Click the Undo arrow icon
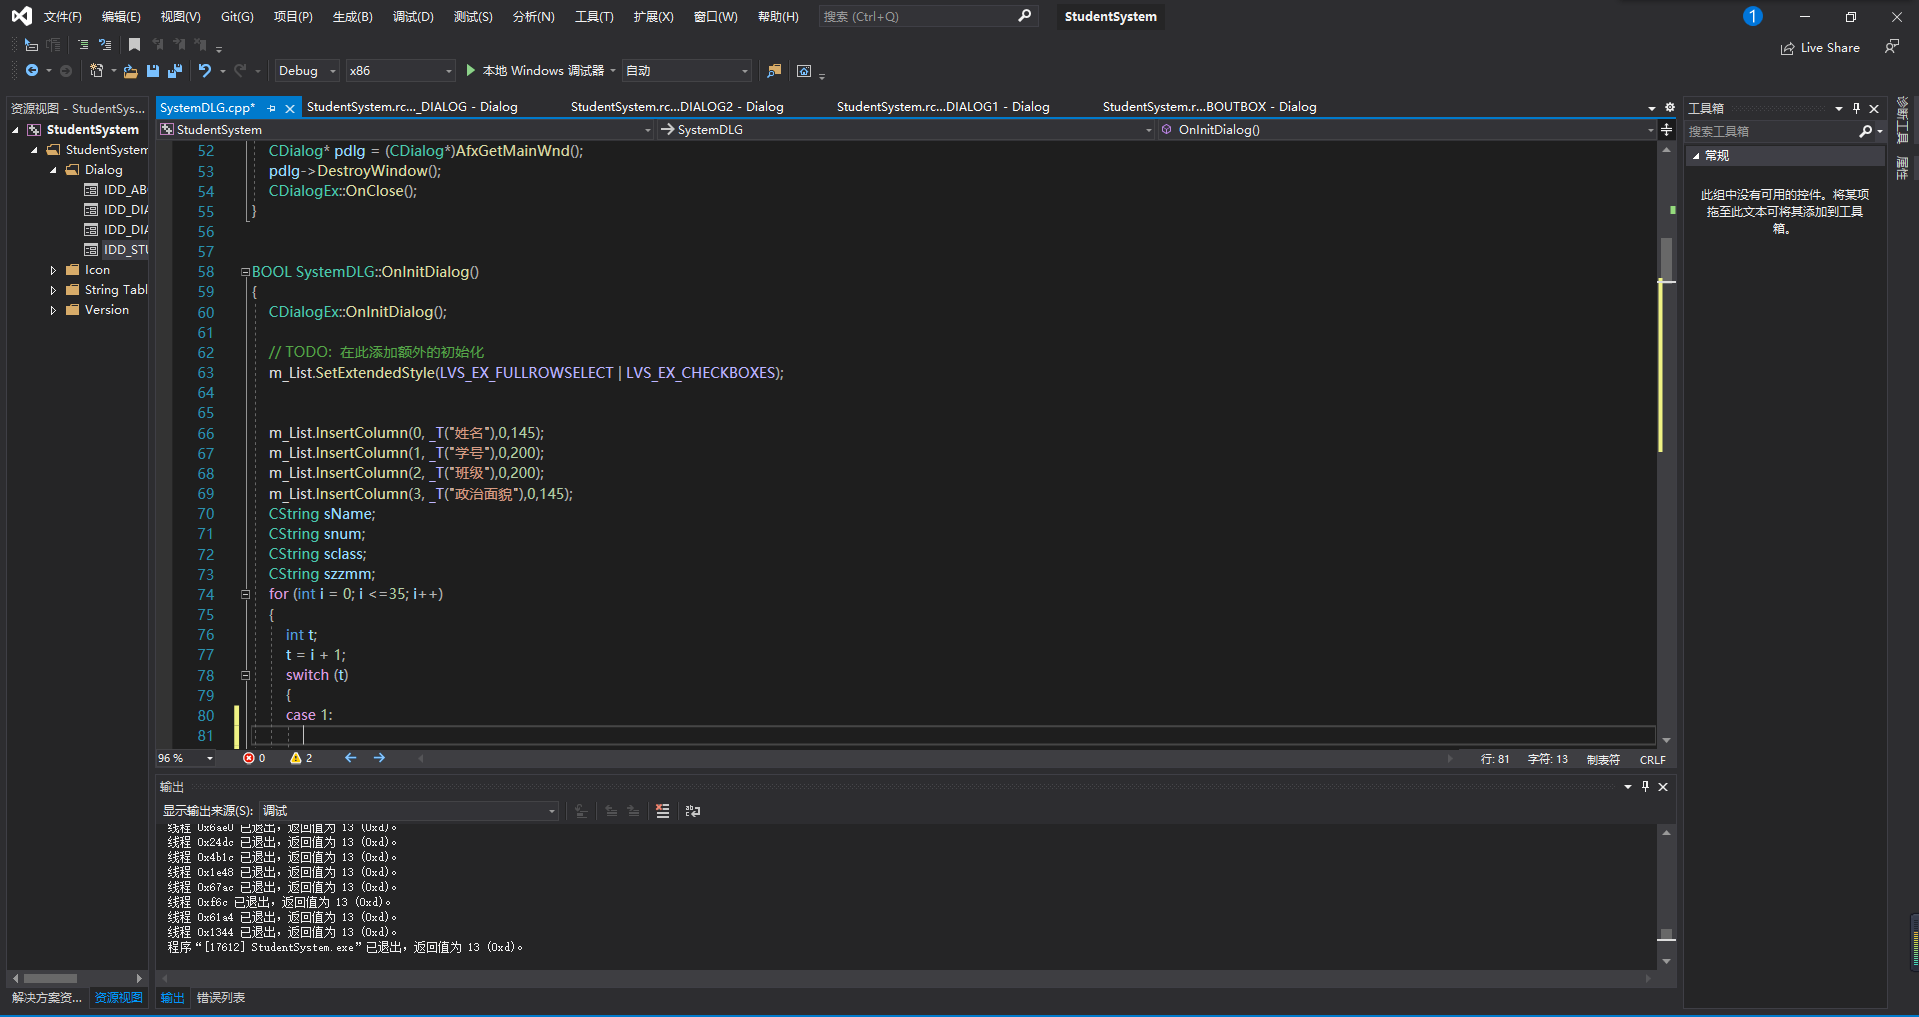The height and width of the screenshot is (1017, 1919). pyautogui.click(x=205, y=71)
